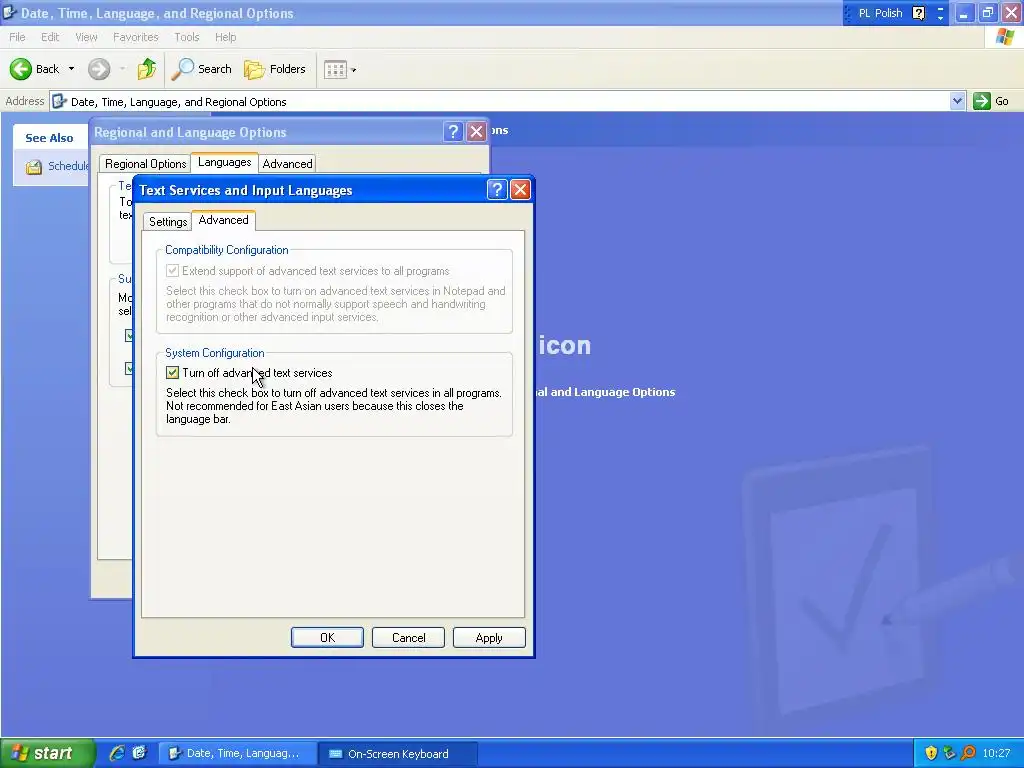Click the Start button

coord(47,753)
